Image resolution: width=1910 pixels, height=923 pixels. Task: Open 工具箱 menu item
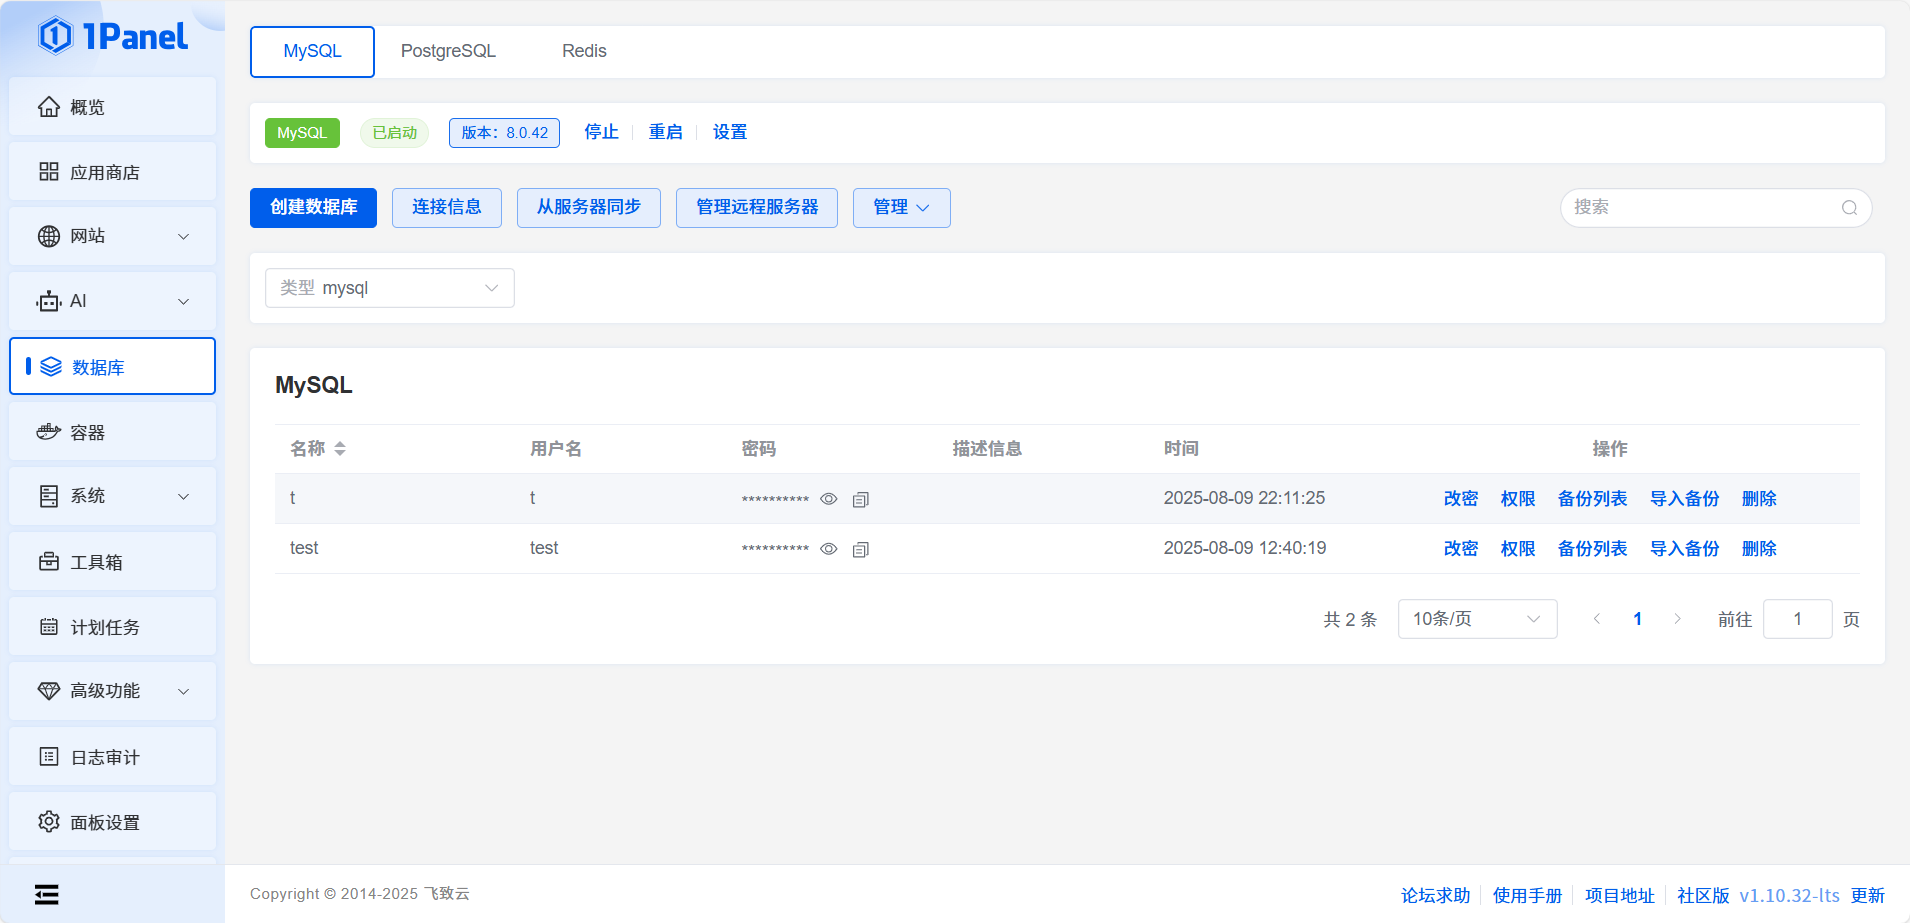point(113,562)
